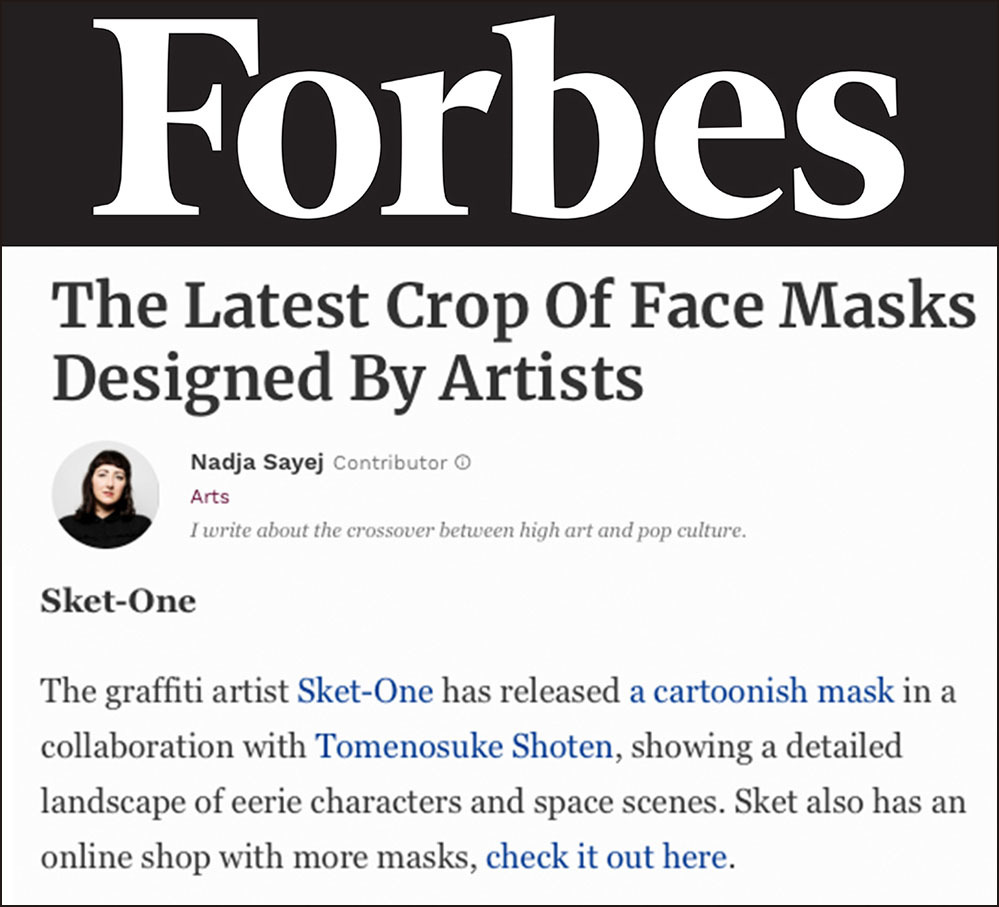
Task: Click the italic author tagline about pop culture
Action: click(x=468, y=531)
